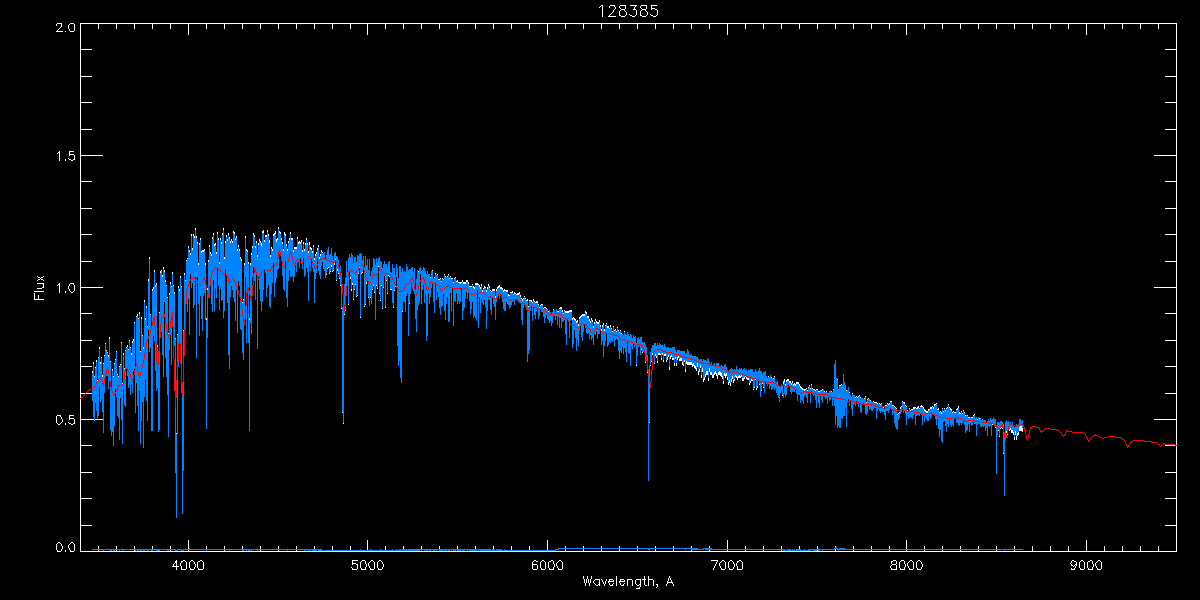Click the Flux y-axis label
This screenshot has height=600, width=1200.
tap(40, 288)
